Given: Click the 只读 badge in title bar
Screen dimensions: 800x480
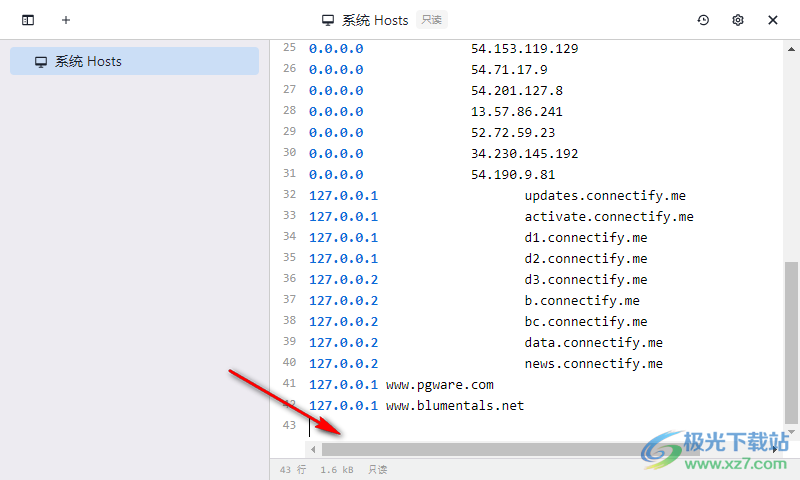Looking at the screenshot, I should point(432,20).
